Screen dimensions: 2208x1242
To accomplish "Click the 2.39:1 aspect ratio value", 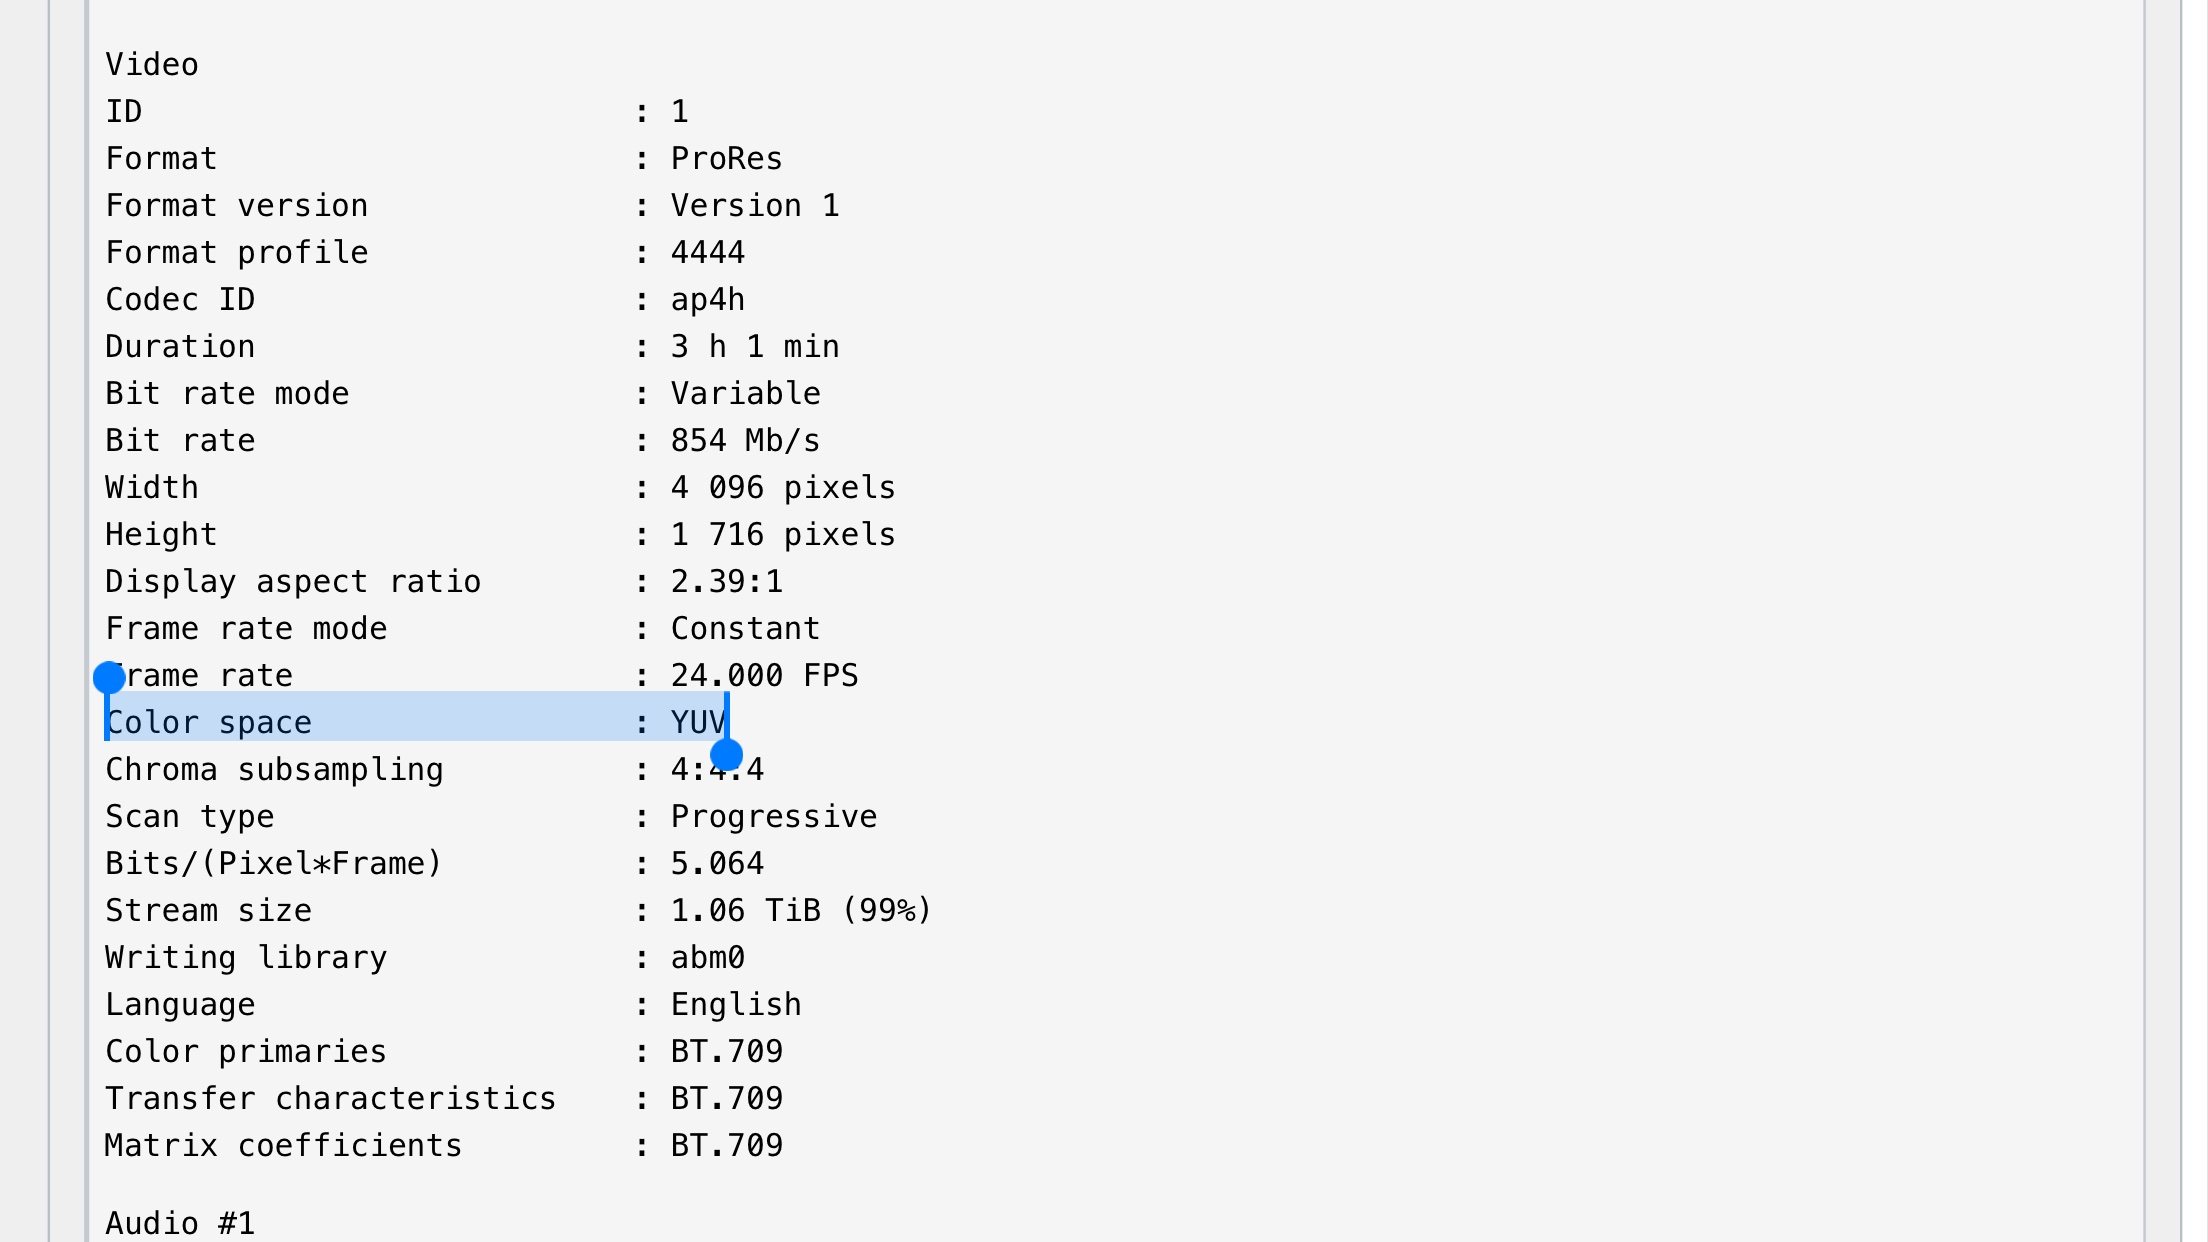I will point(726,581).
